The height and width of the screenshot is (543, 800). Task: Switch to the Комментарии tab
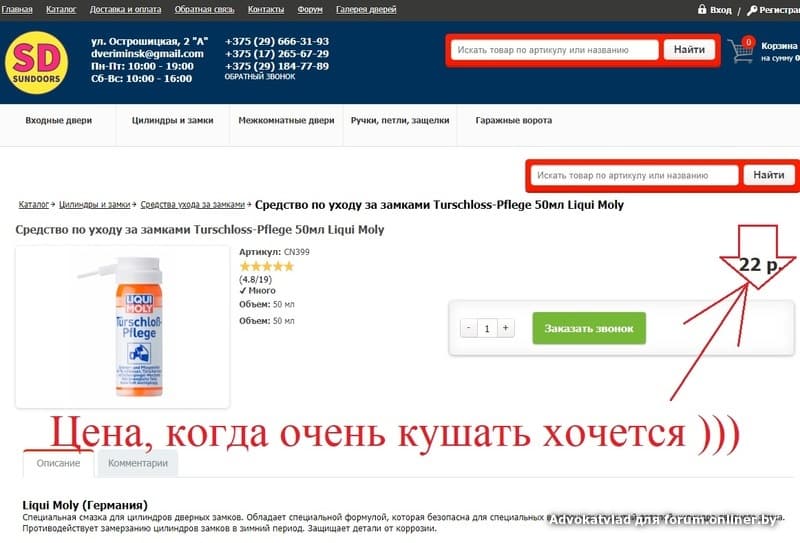[x=138, y=463]
